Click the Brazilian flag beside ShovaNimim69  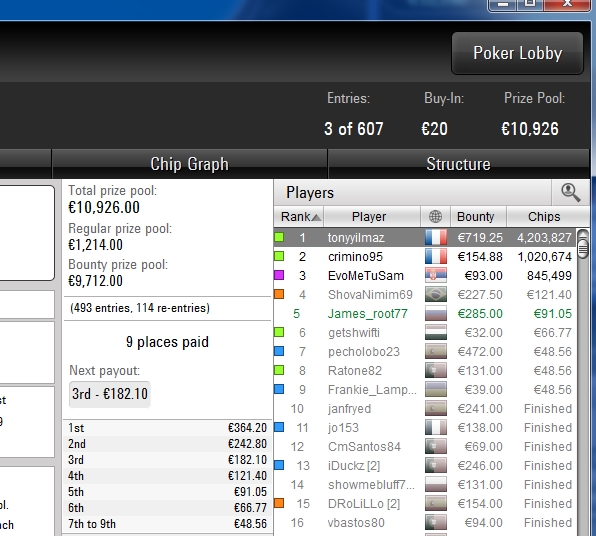tap(436, 295)
